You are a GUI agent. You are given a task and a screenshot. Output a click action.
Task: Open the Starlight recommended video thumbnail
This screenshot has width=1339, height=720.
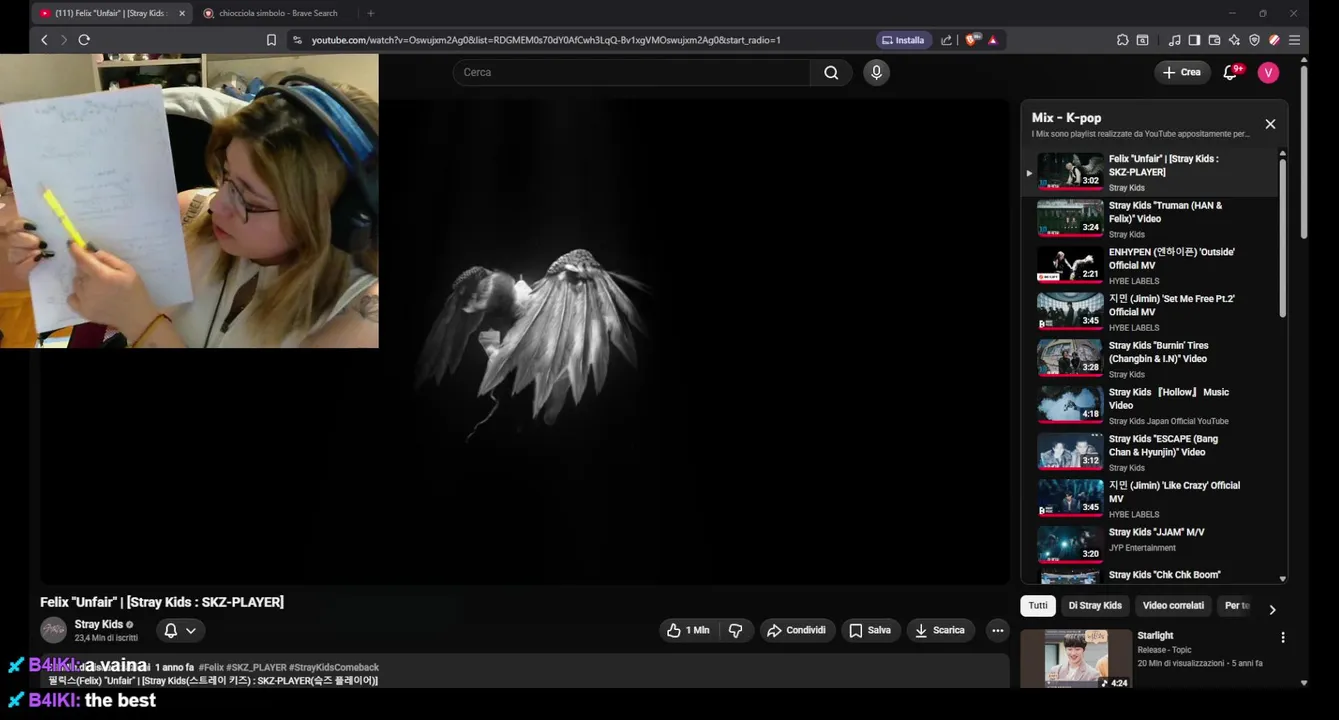point(1076,658)
